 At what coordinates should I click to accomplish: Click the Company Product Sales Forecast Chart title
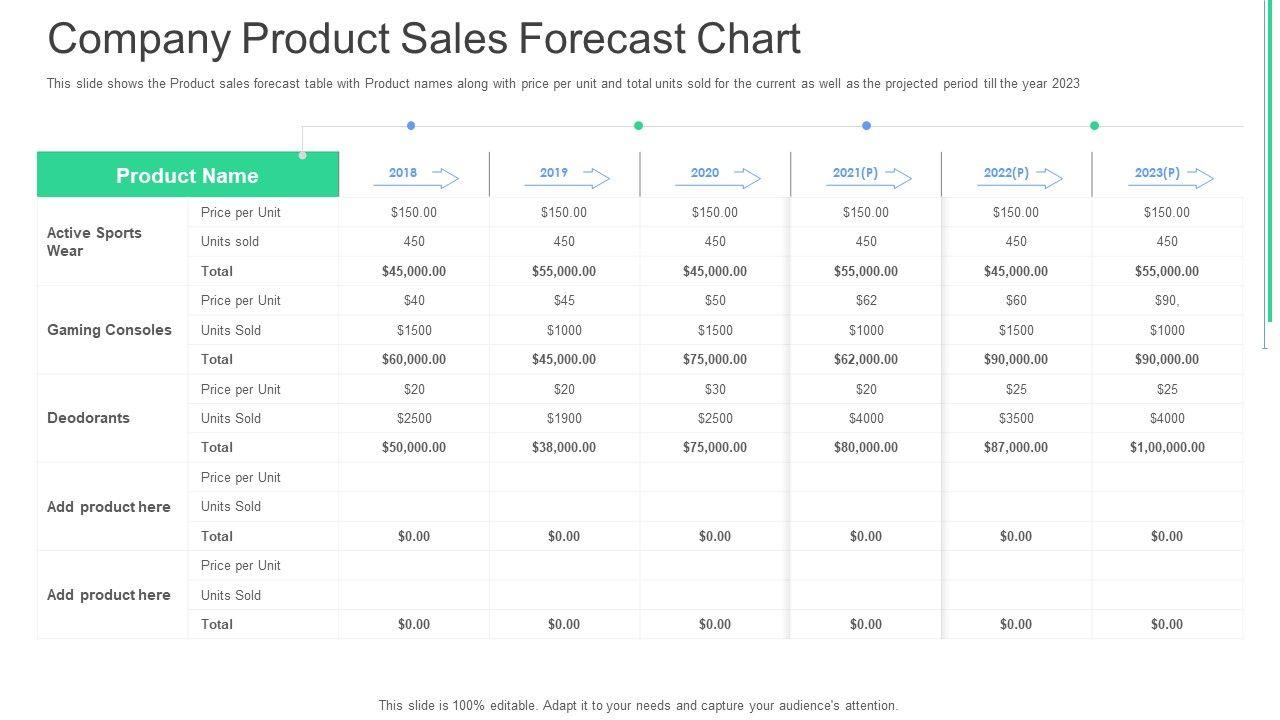(x=424, y=39)
